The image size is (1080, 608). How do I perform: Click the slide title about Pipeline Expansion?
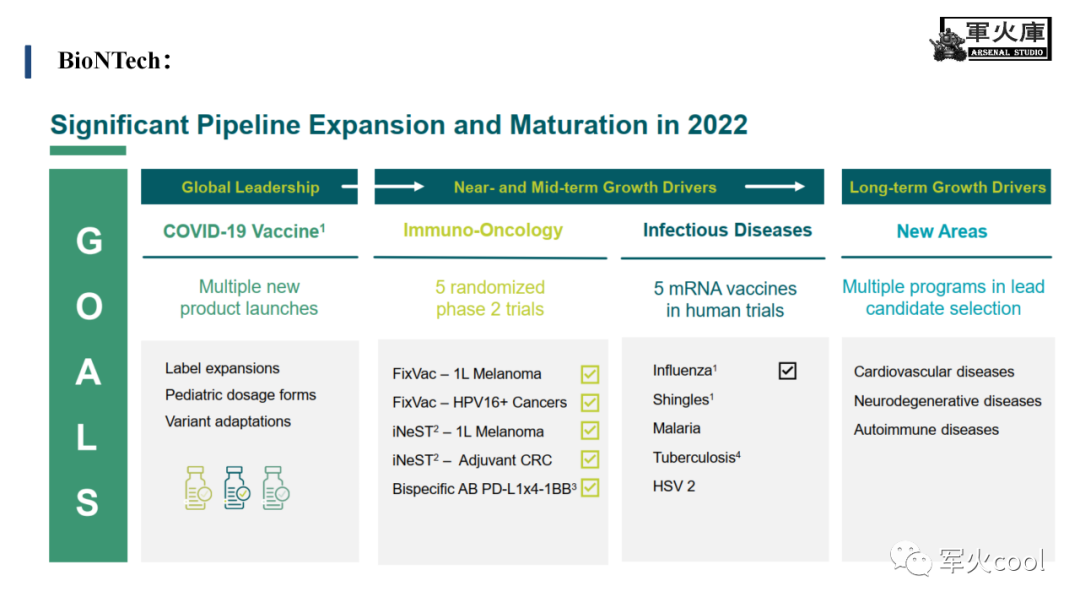[x=399, y=125]
